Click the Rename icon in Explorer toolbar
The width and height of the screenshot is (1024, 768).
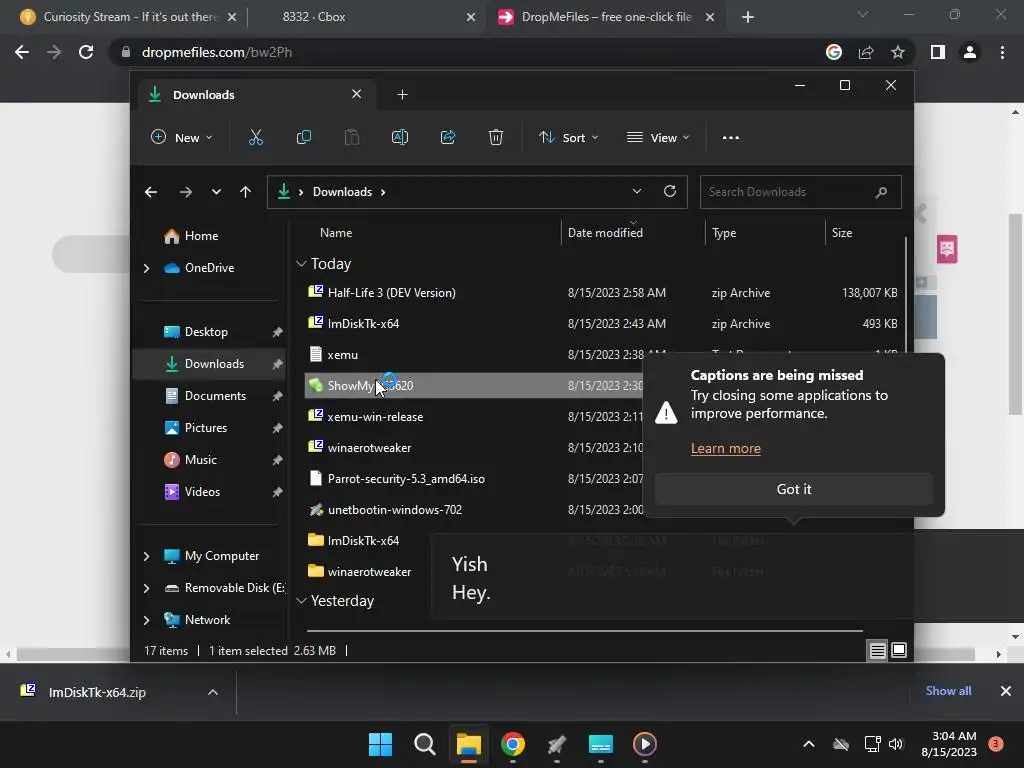(x=400, y=137)
